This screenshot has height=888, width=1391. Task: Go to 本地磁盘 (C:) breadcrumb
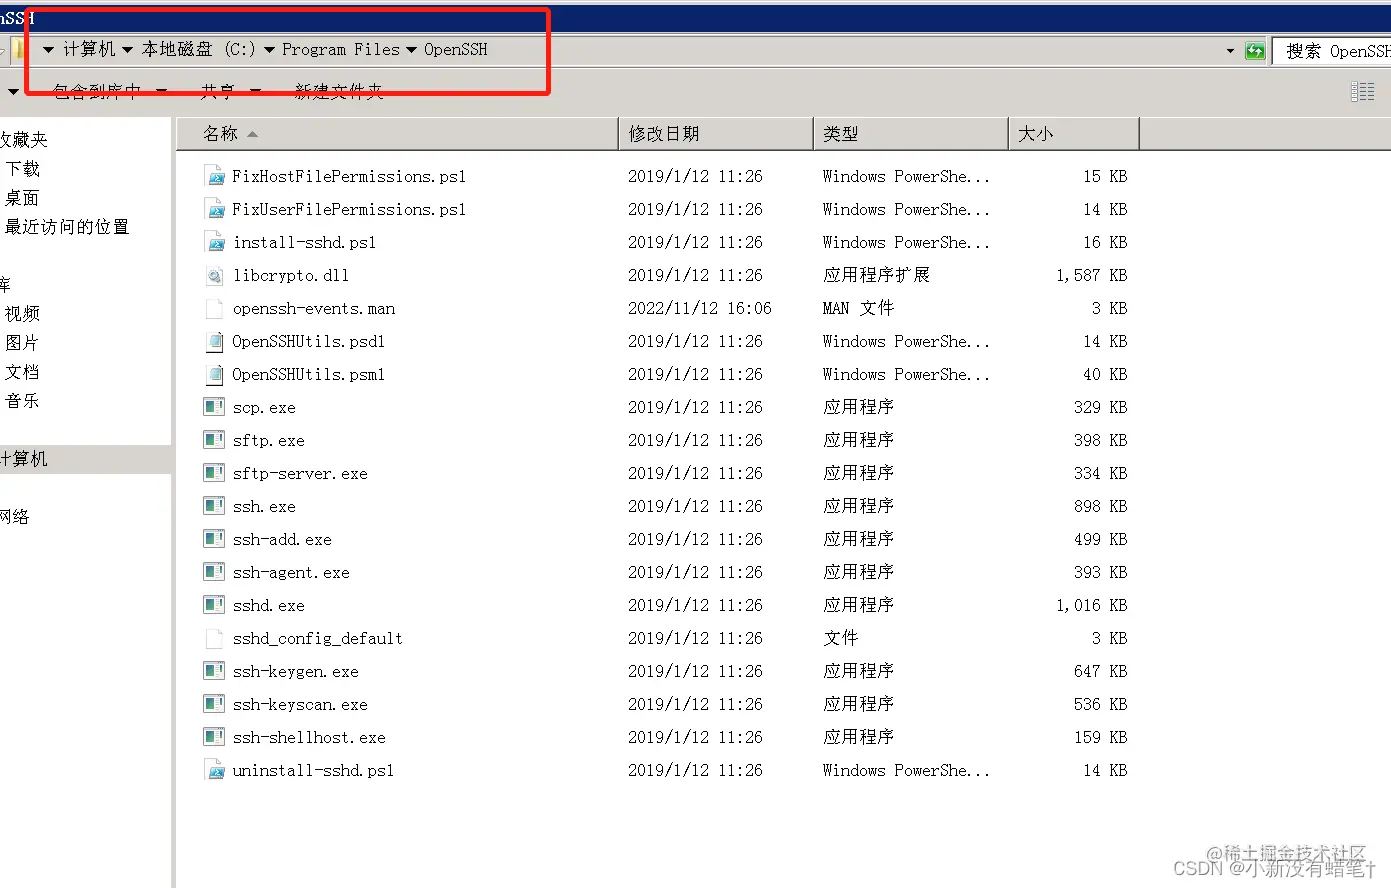click(x=198, y=49)
